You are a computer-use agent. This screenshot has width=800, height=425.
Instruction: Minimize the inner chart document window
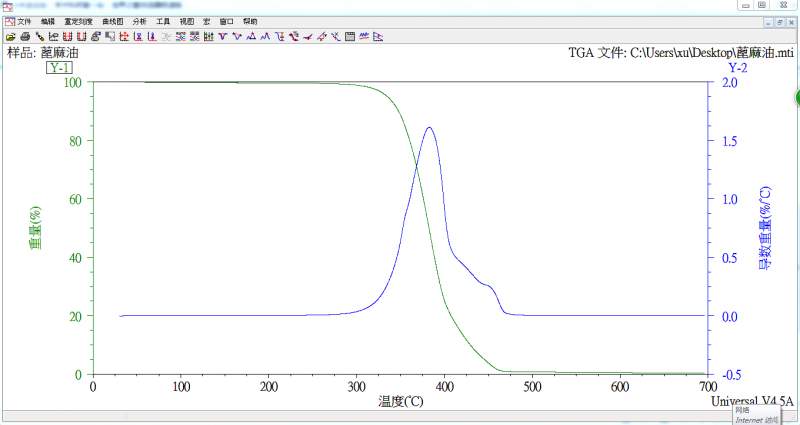pyautogui.click(x=769, y=22)
